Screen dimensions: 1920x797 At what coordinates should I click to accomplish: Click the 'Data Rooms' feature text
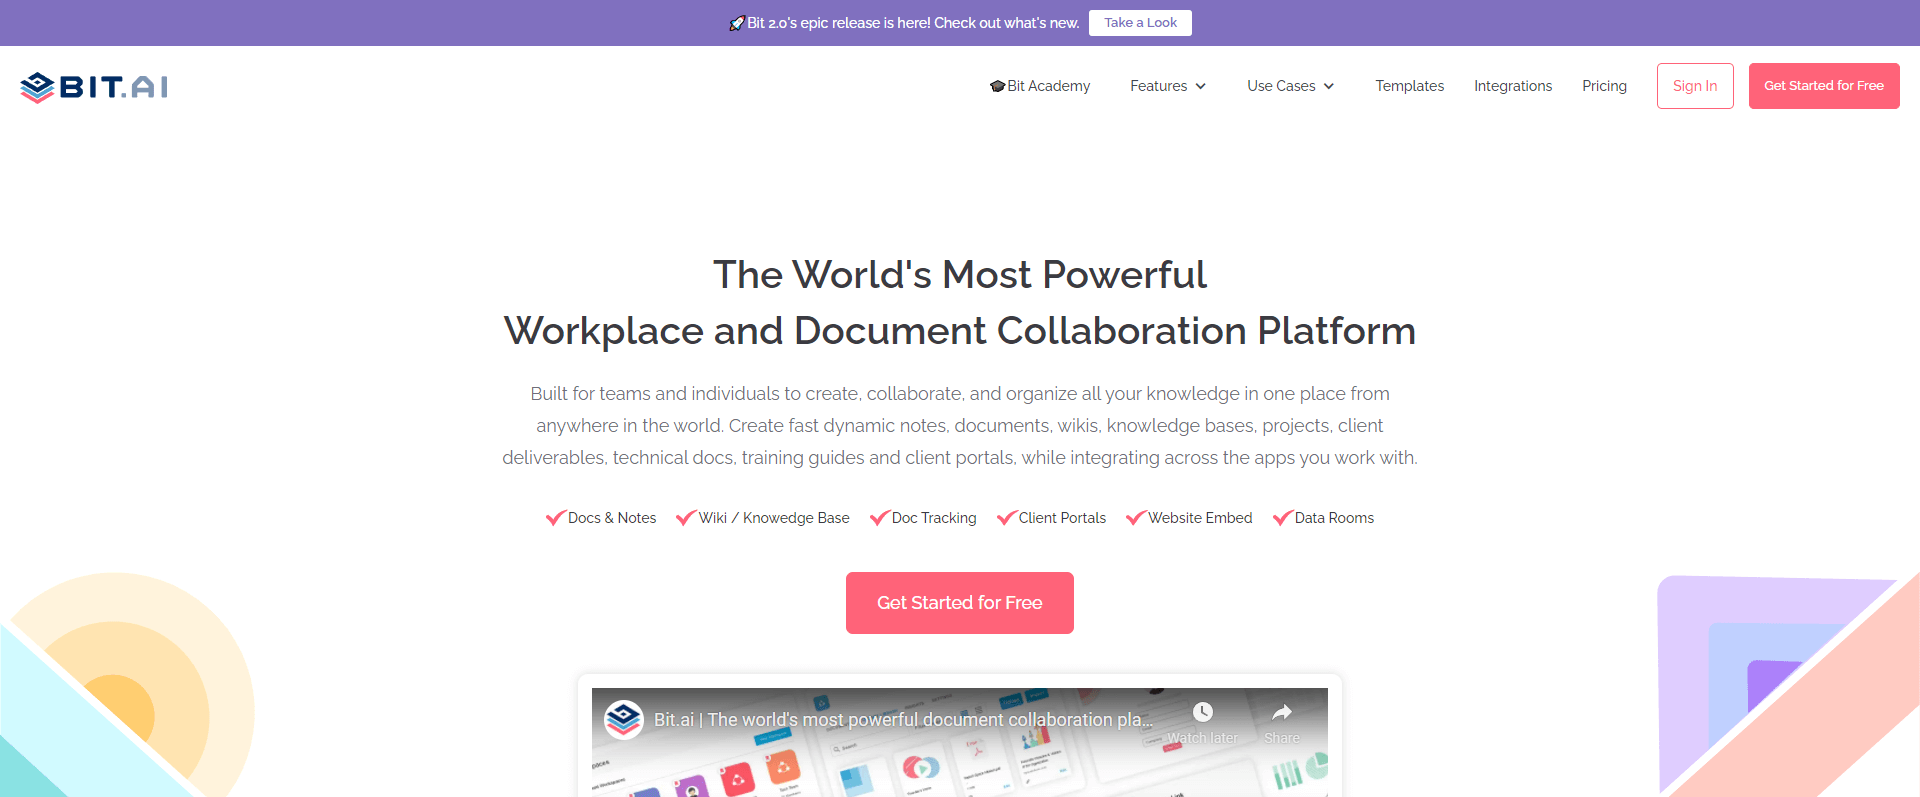point(1334,518)
